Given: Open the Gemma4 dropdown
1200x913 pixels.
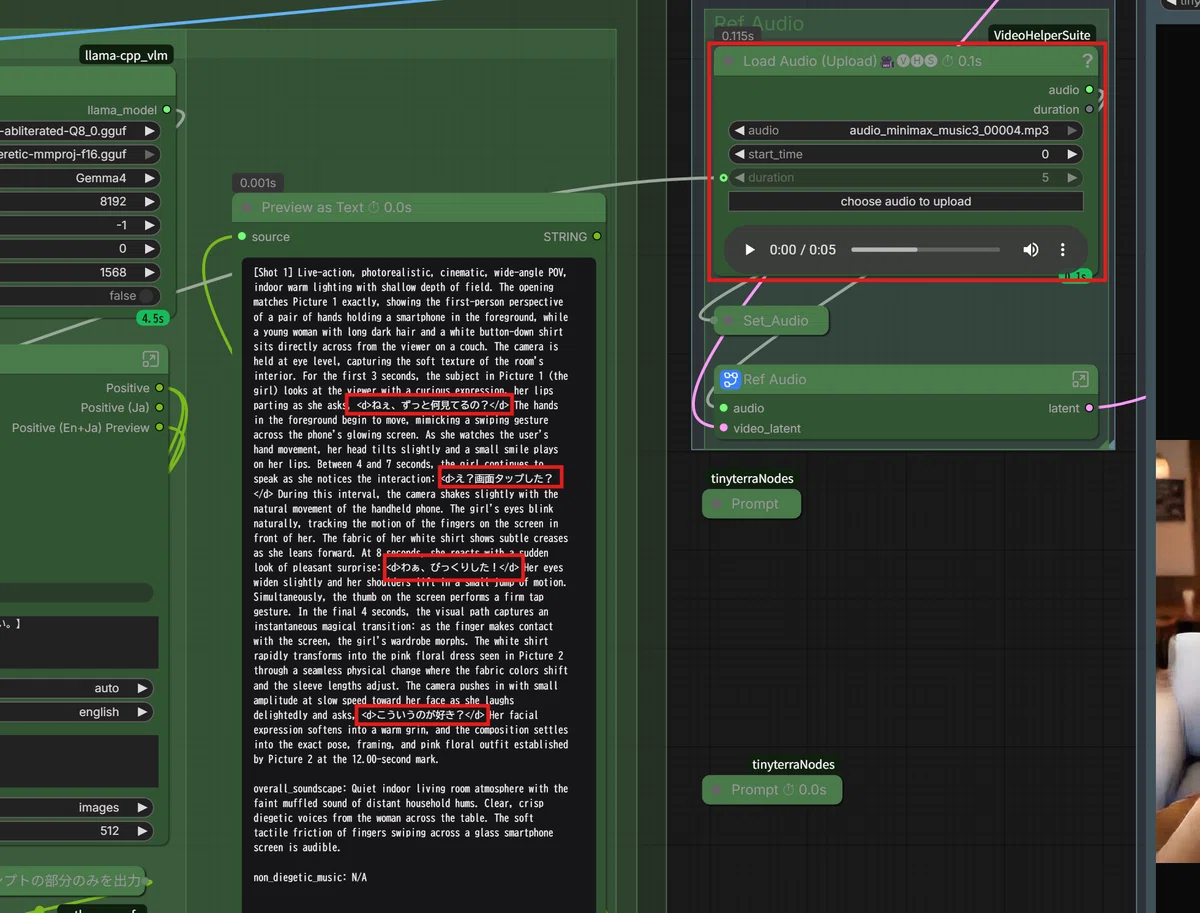Looking at the screenshot, I should click(80, 178).
